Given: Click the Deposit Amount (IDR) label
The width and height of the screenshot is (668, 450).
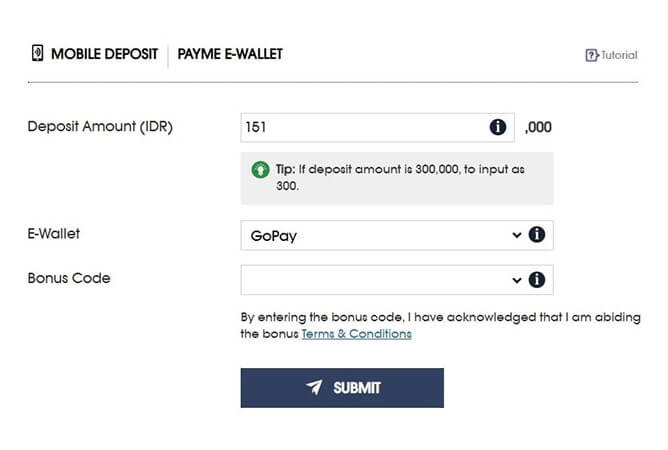Looking at the screenshot, I should coord(100,127).
